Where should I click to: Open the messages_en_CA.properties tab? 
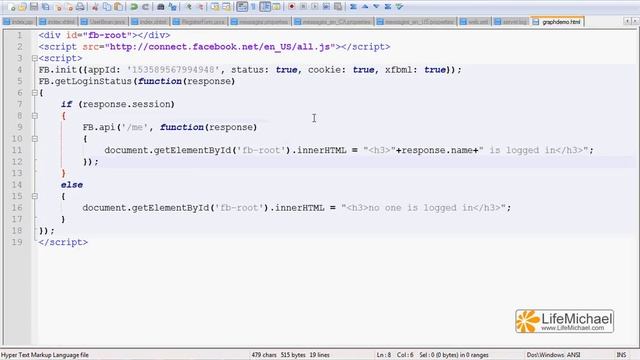point(333,22)
